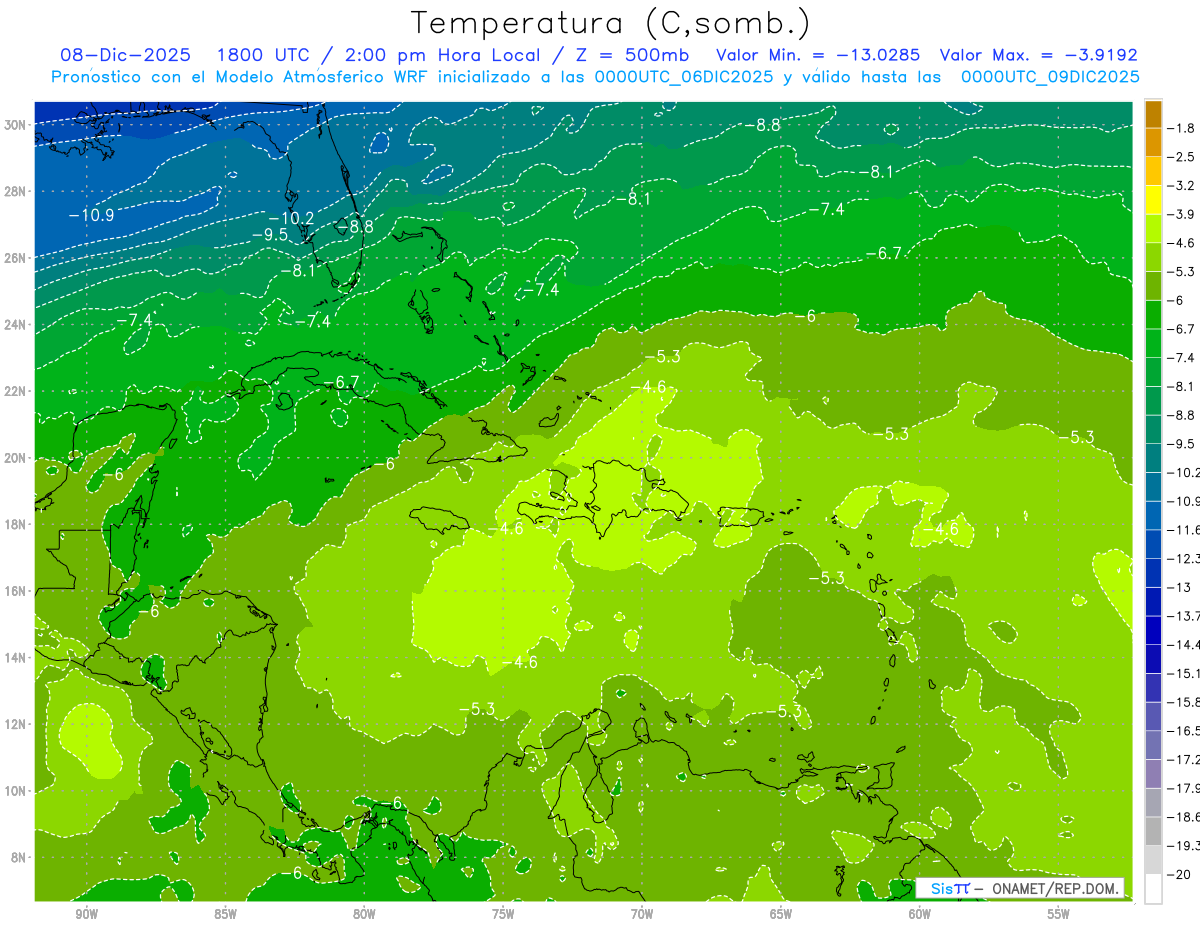Select the "Valor Max. = -3.9192" text
1200x927 pixels.
[1038, 55]
